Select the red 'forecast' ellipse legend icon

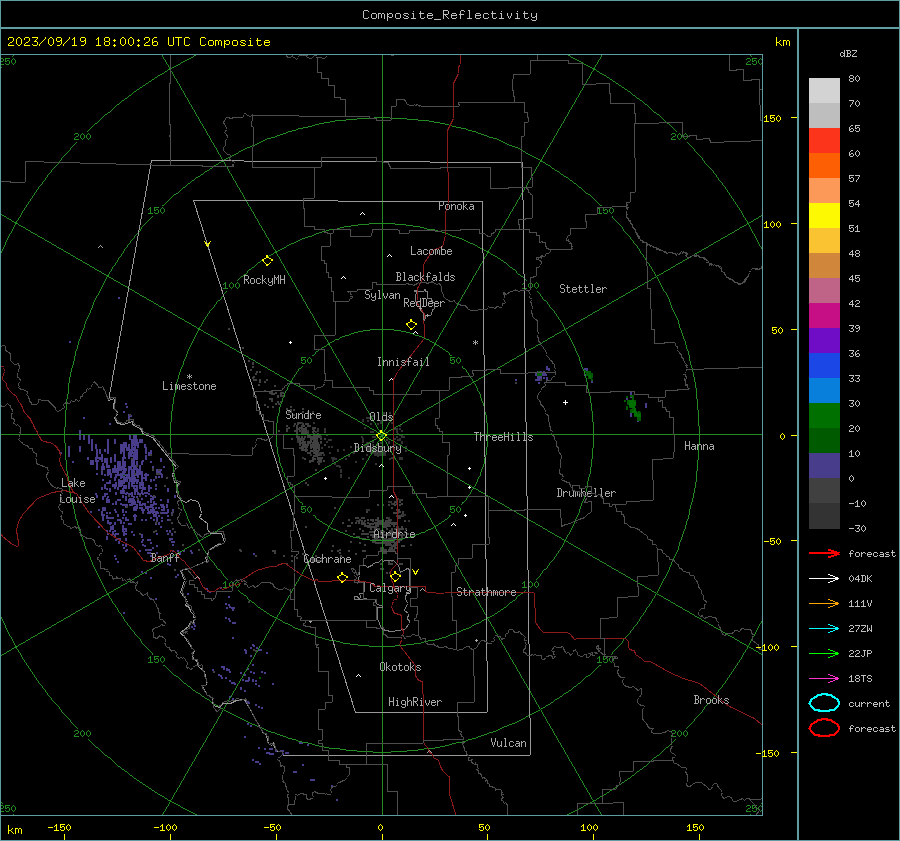824,728
